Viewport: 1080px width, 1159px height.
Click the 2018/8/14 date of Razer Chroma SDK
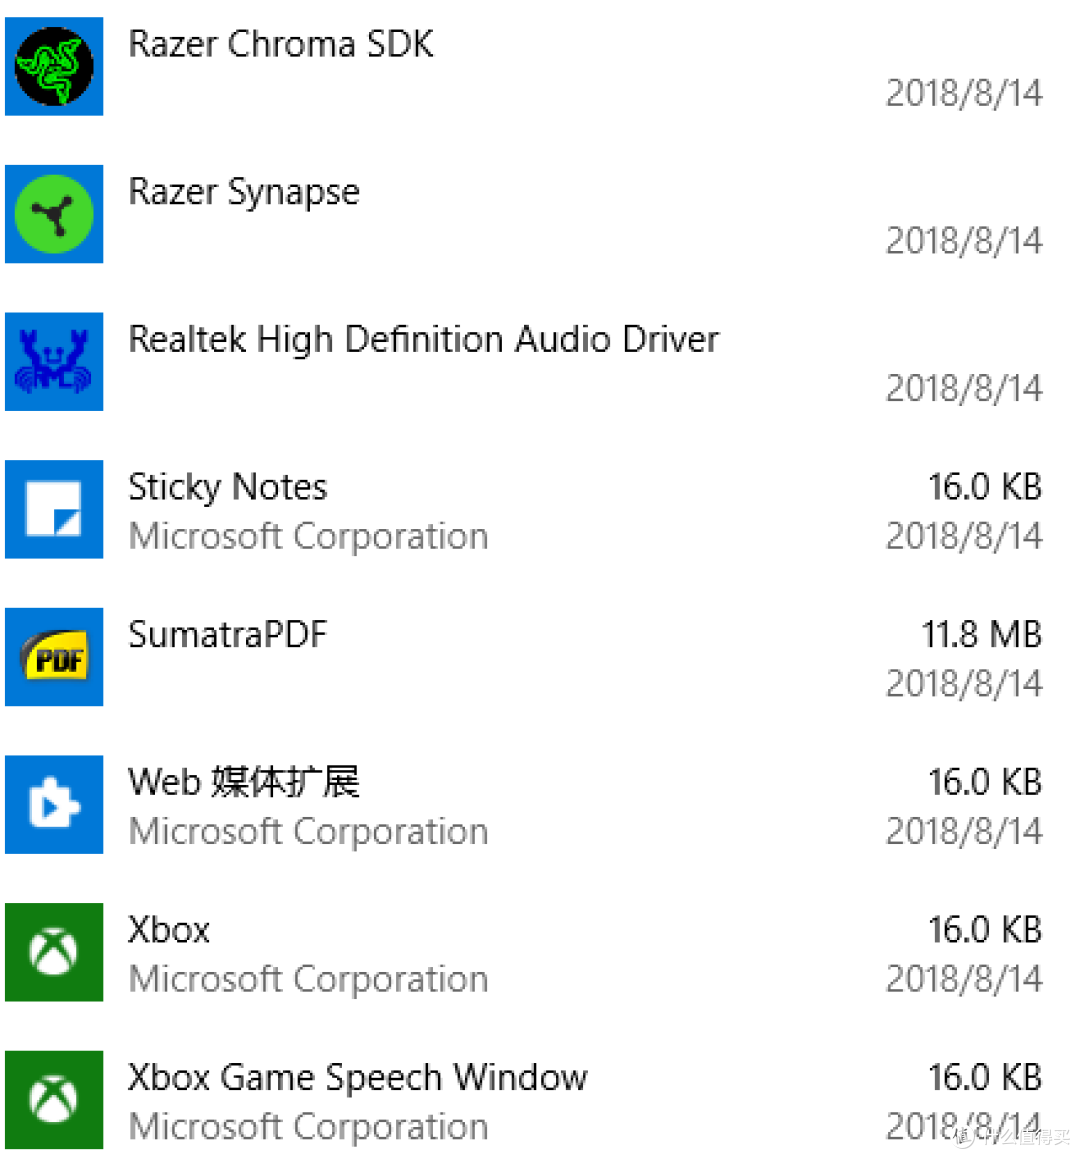(x=965, y=94)
